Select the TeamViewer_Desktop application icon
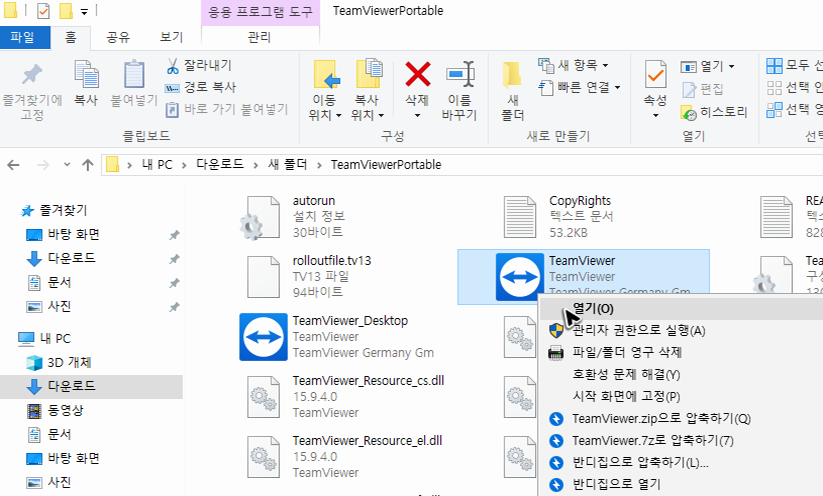This screenshot has height=496, width=823. coord(263,337)
